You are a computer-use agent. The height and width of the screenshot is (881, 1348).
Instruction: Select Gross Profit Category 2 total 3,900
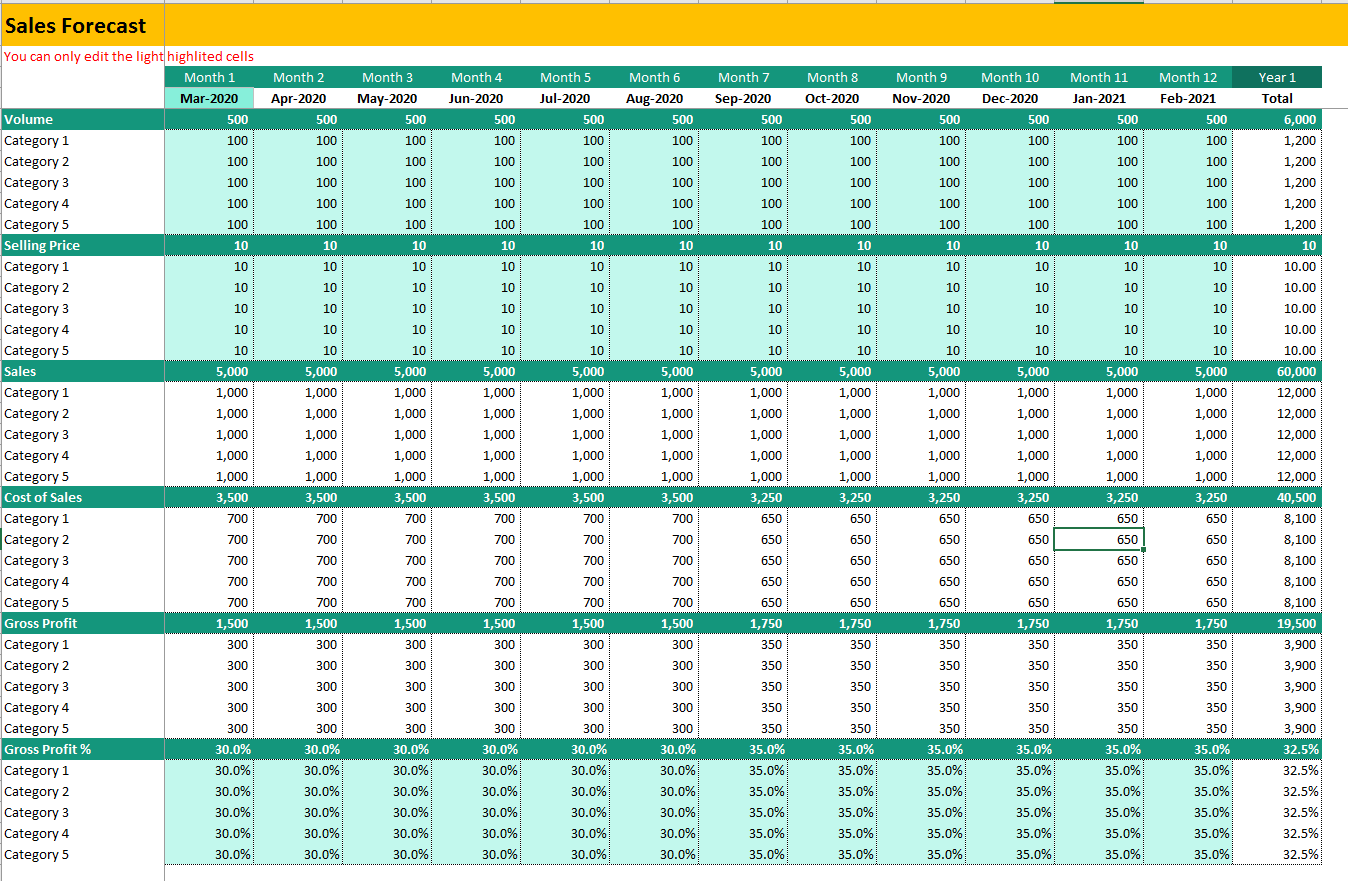1277,665
